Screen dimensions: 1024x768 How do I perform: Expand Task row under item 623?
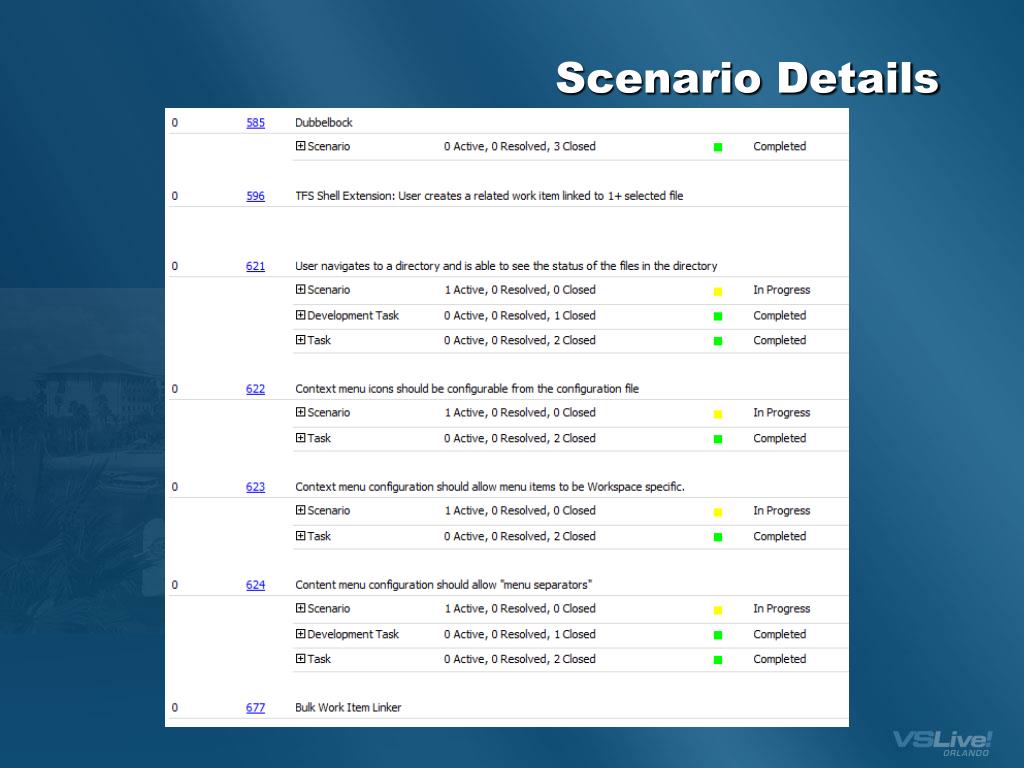[x=300, y=536]
